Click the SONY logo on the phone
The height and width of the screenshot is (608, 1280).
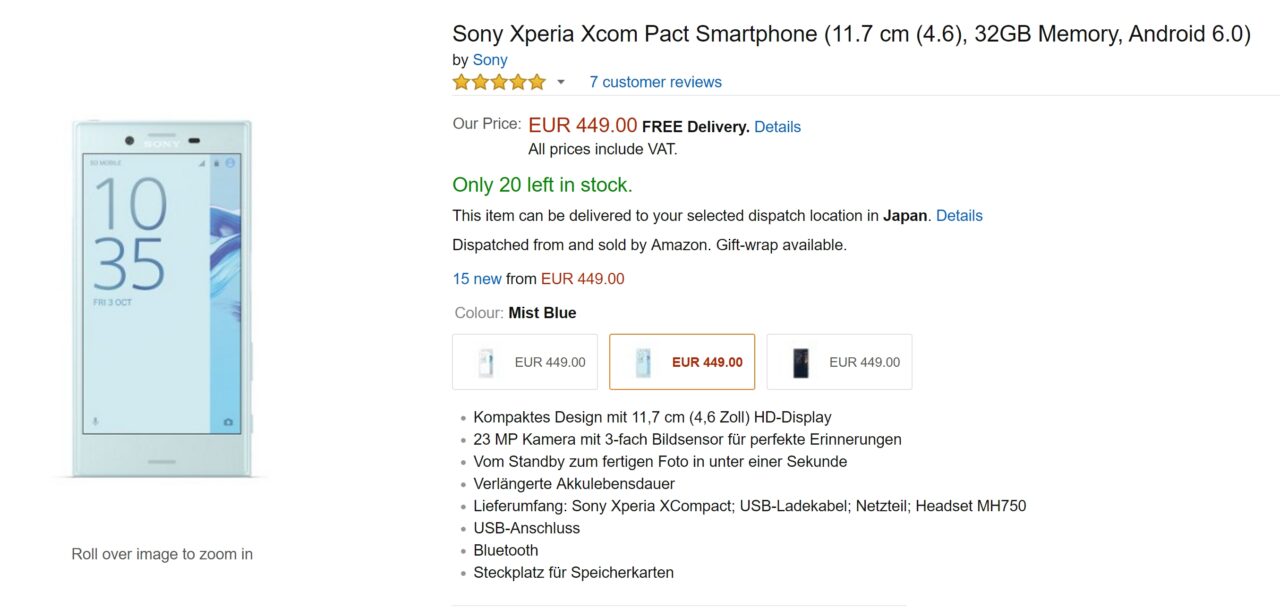161,144
